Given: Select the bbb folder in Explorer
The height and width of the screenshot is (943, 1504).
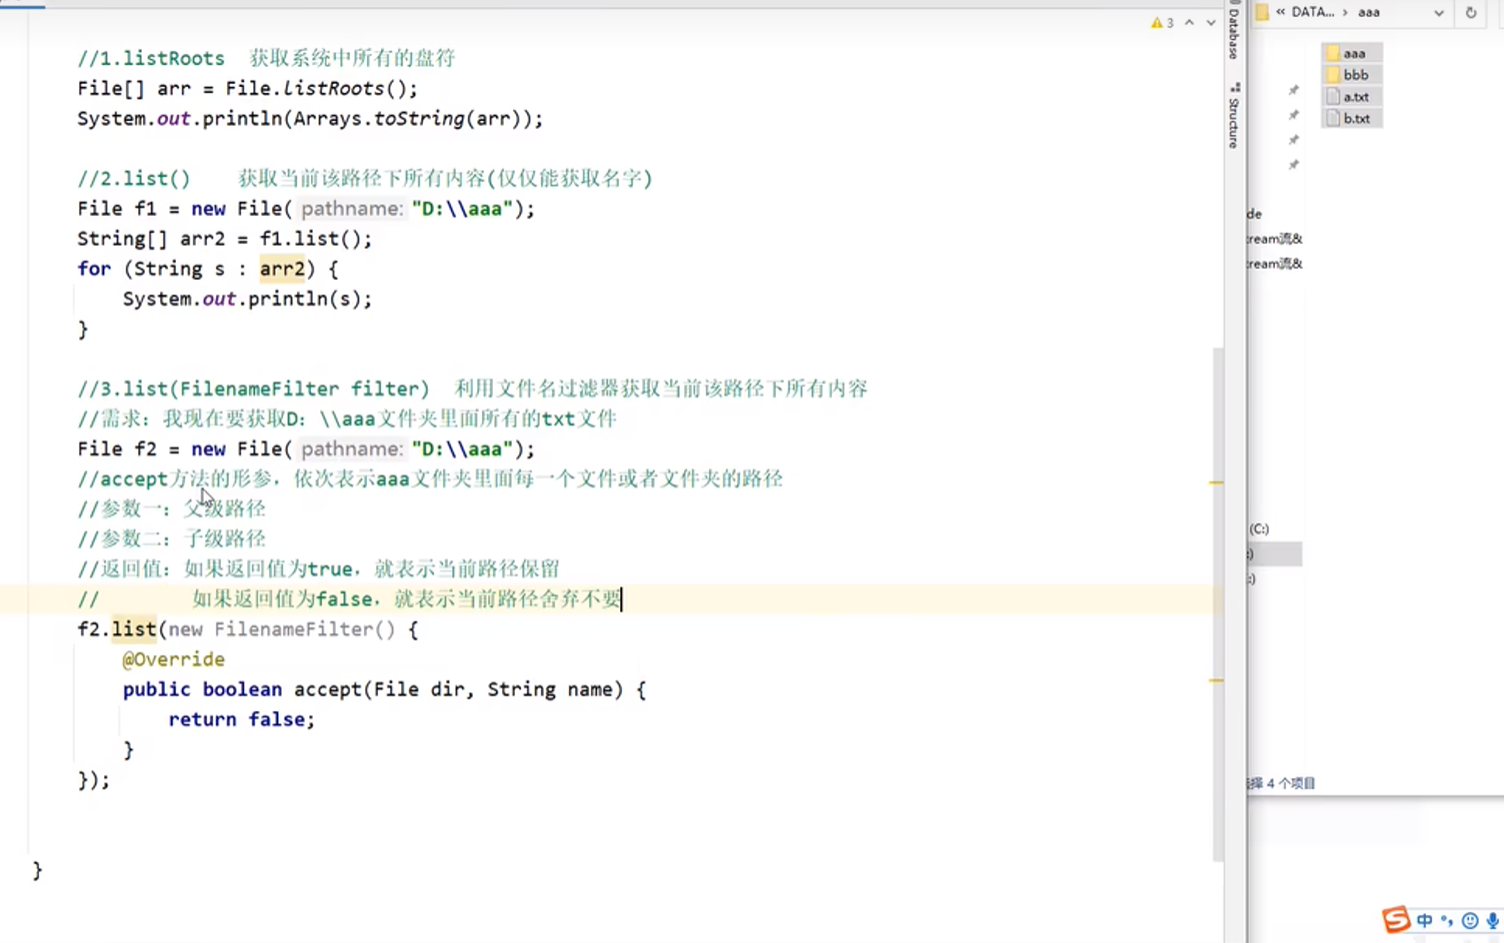Looking at the screenshot, I should click(1353, 75).
